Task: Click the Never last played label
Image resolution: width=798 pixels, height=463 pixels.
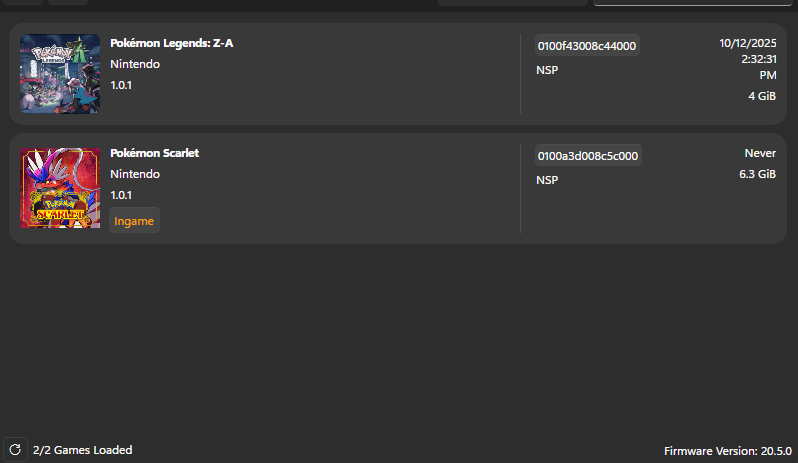Action: tap(760, 153)
